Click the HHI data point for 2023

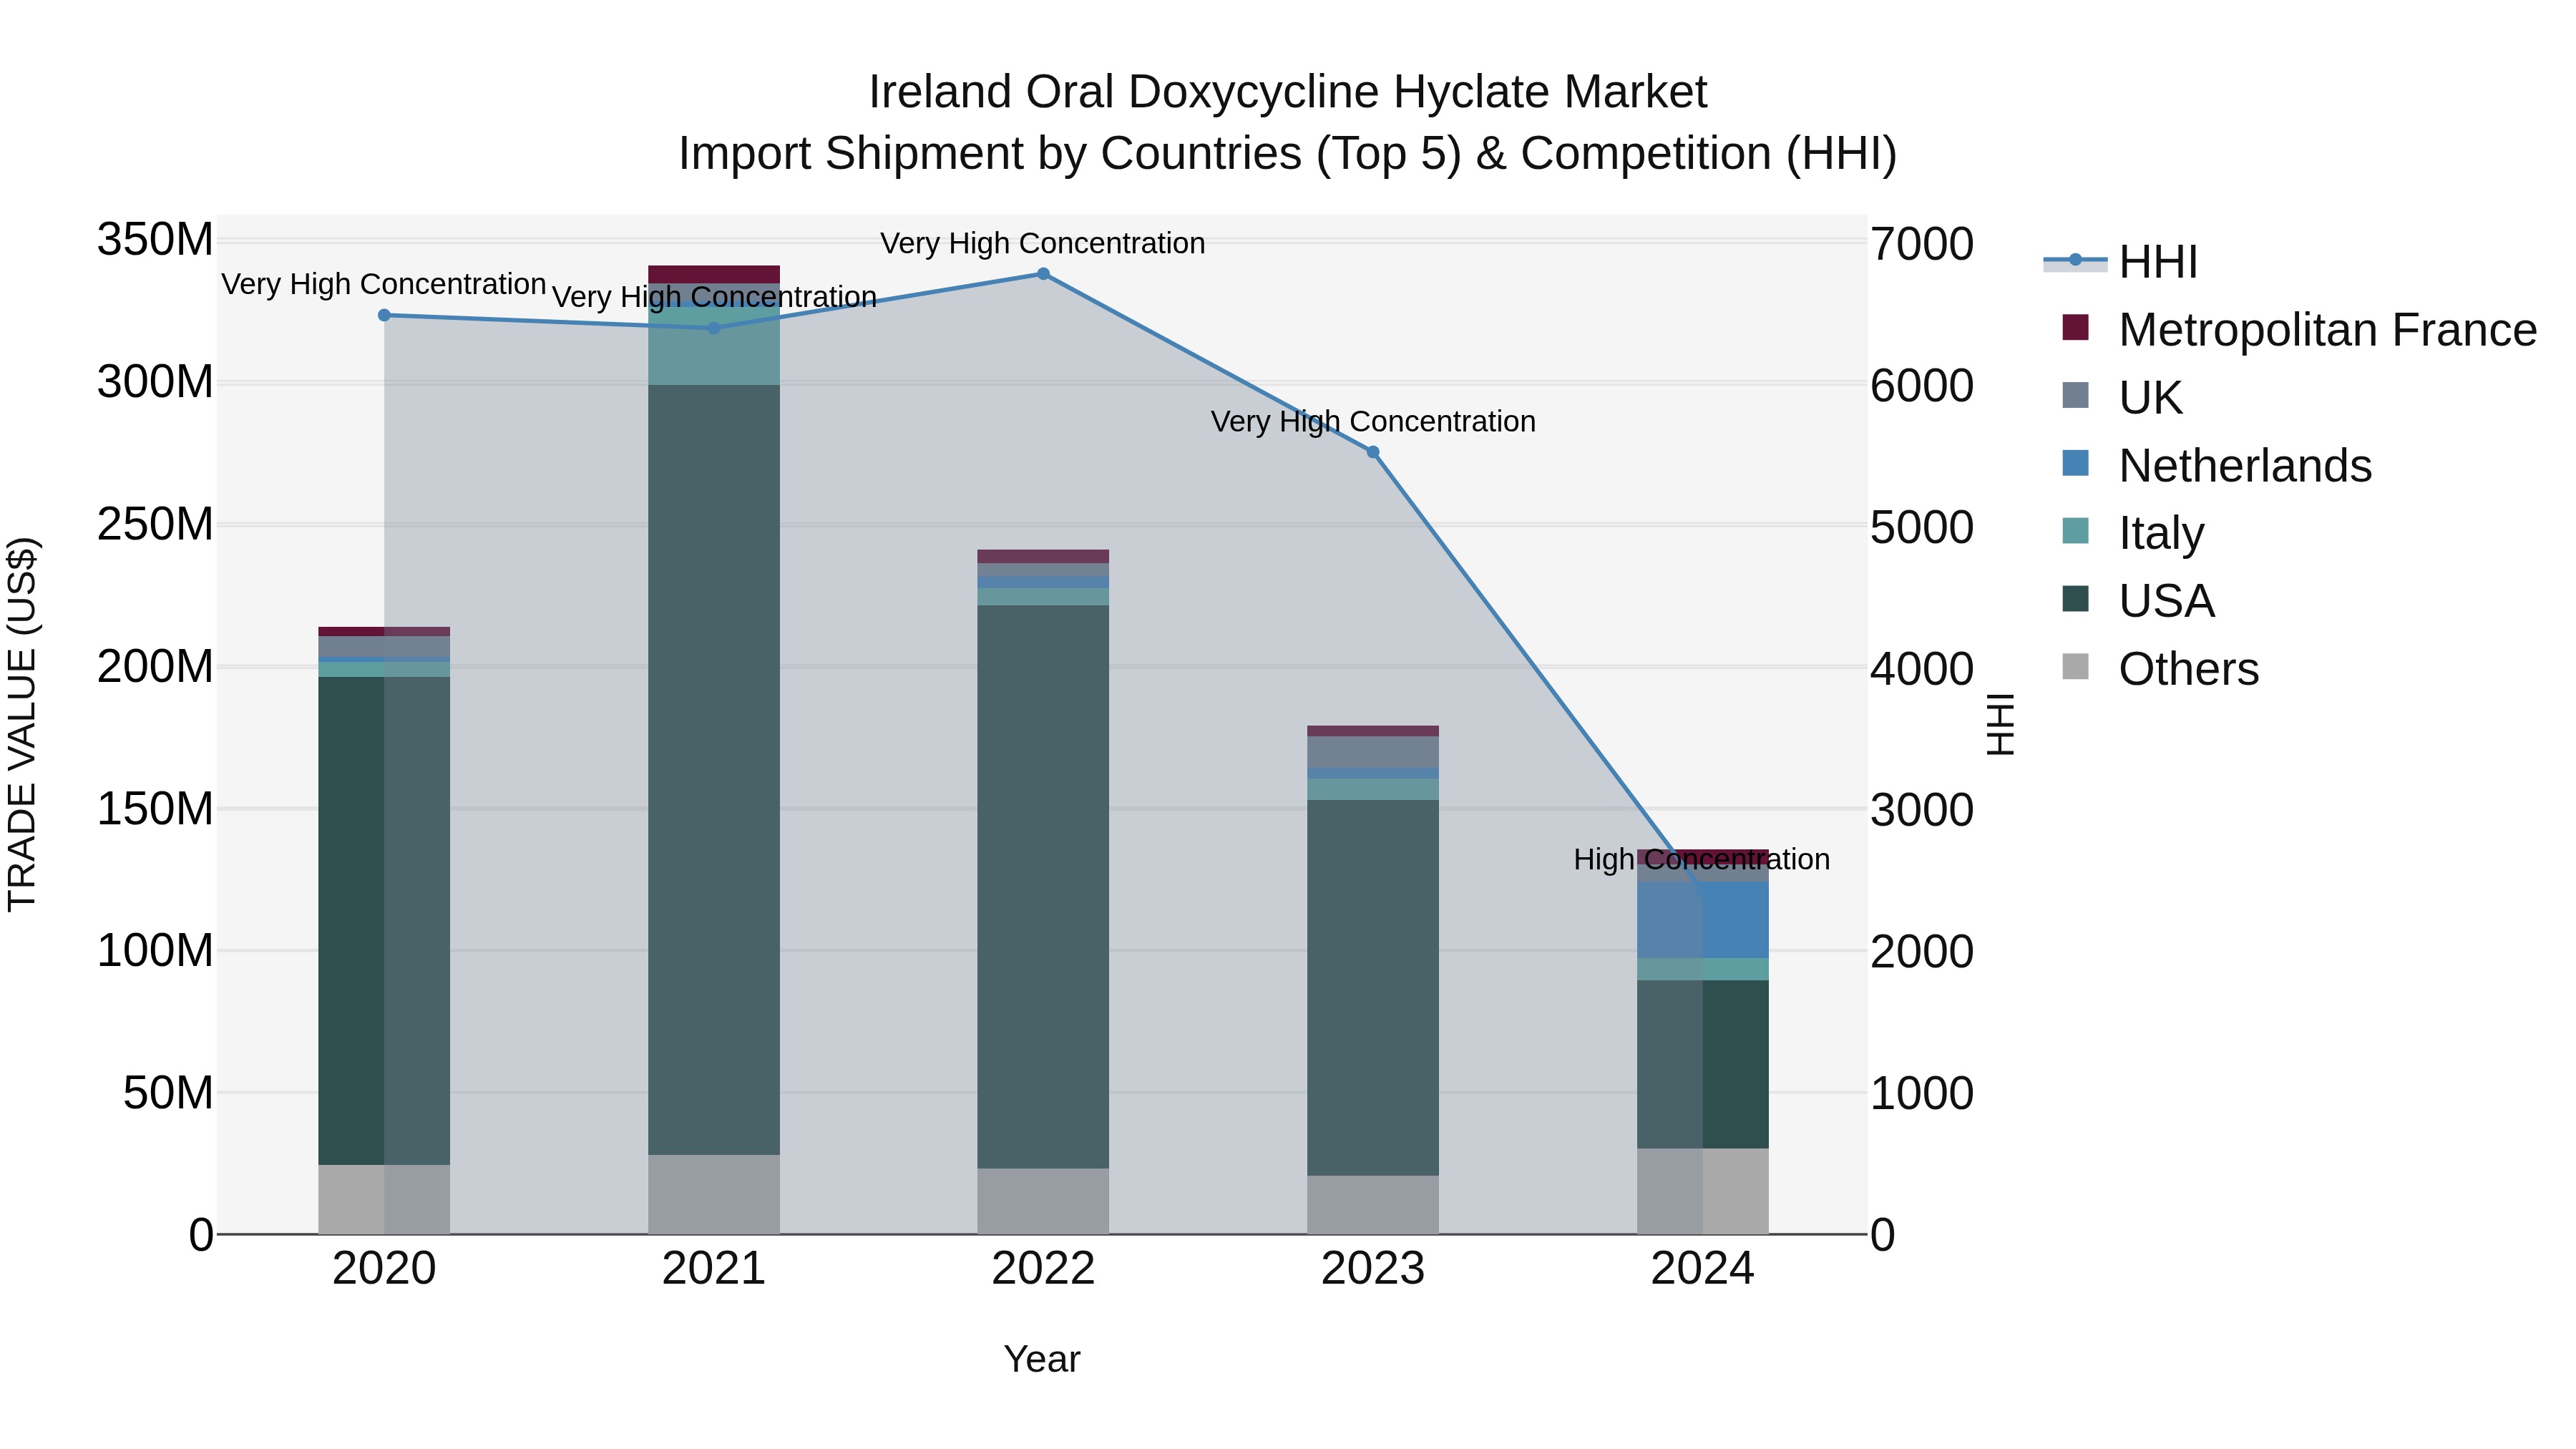pyautogui.click(x=1373, y=452)
